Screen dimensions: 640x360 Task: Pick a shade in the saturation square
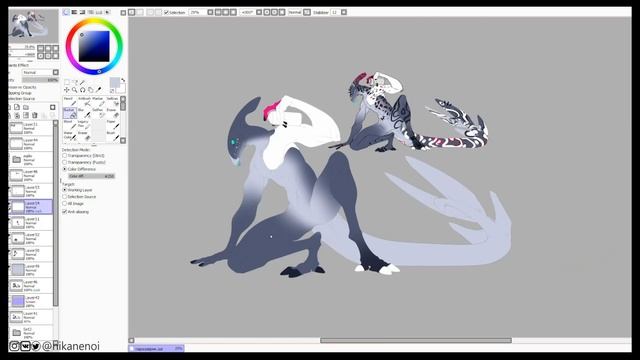(94, 46)
